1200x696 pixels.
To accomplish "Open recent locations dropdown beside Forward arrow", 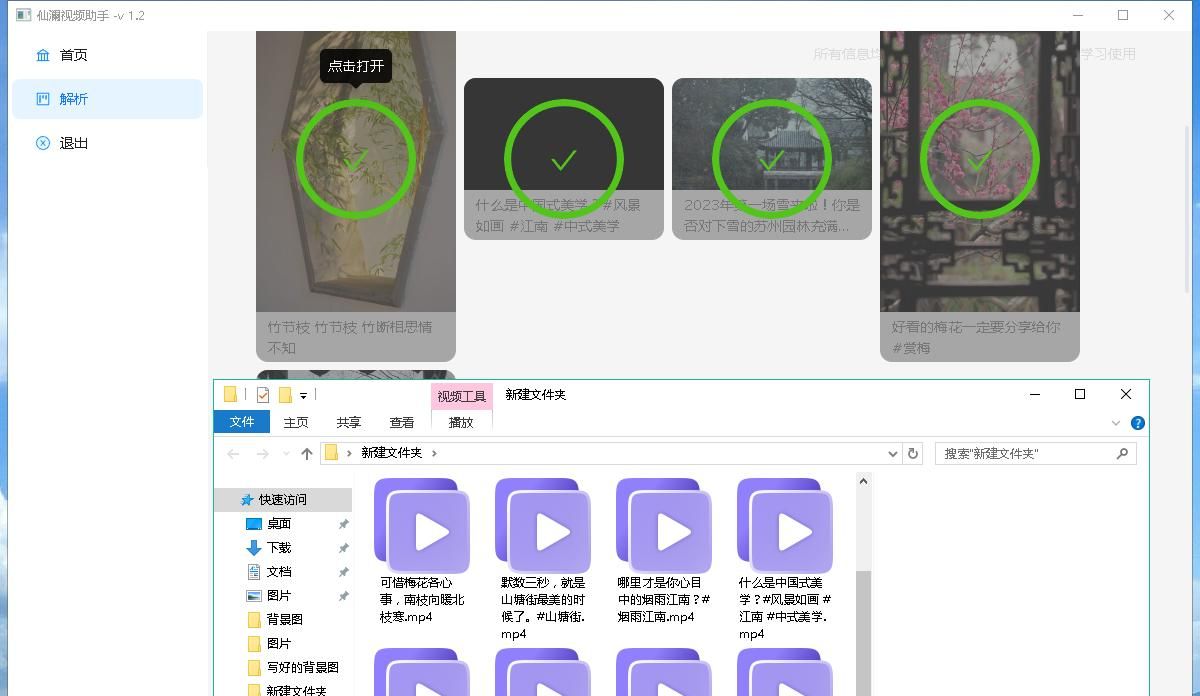I will click(x=286, y=454).
